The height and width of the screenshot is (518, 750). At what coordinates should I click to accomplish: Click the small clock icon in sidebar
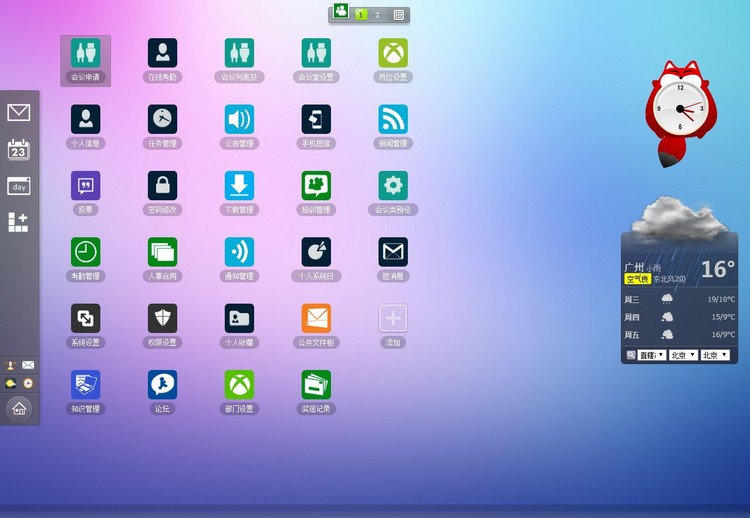28,383
